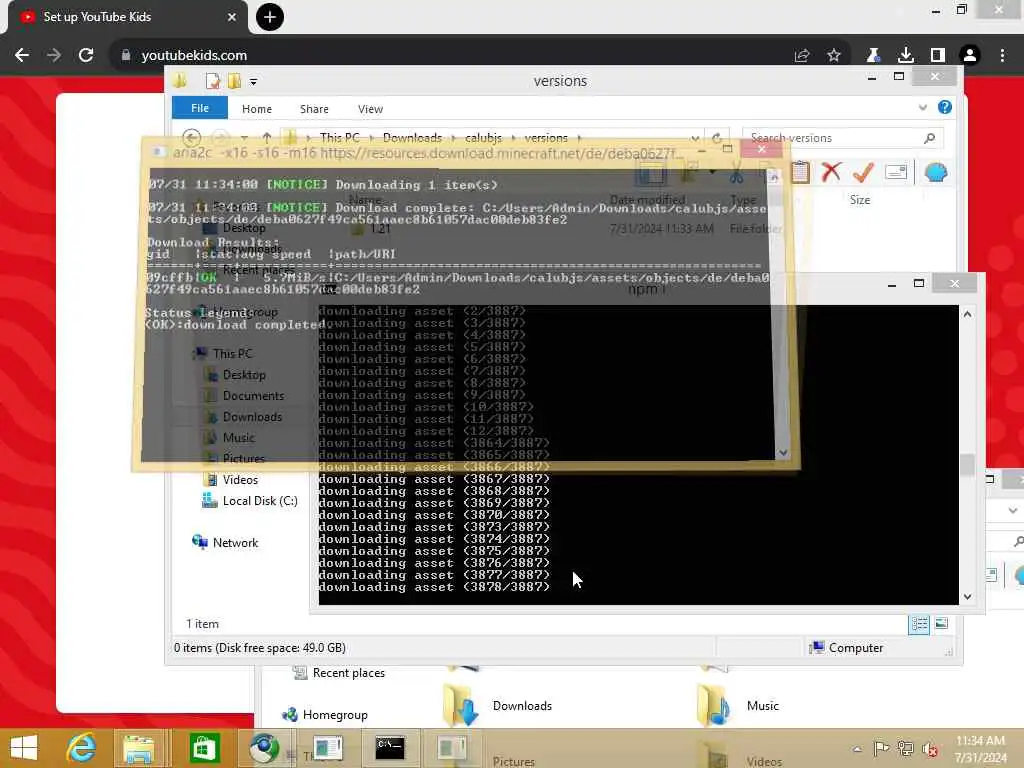Close the Set up YouTube Kids tab

(x=231, y=17)
